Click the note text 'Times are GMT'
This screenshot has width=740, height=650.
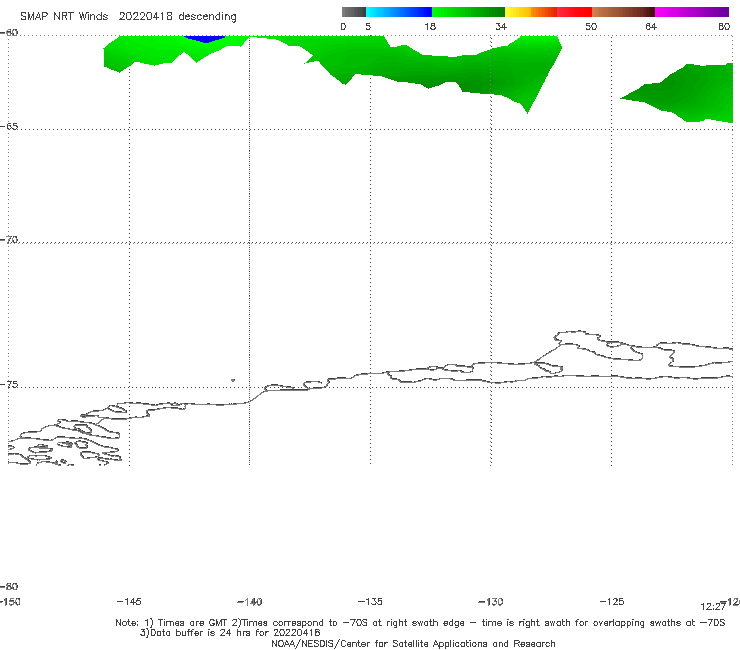[x=193, y=623]
